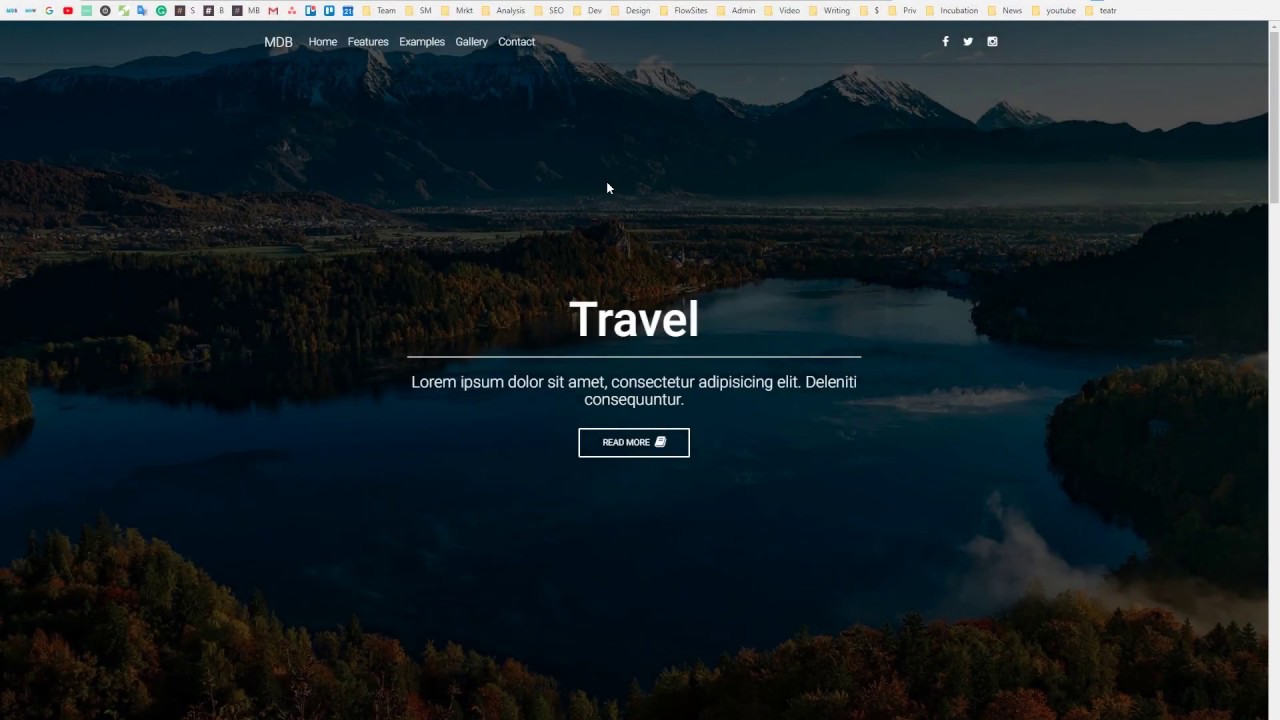This screenshot has height=720, width=1280.
Task: Open the Gmail bookmark icon
Action: 271,10
